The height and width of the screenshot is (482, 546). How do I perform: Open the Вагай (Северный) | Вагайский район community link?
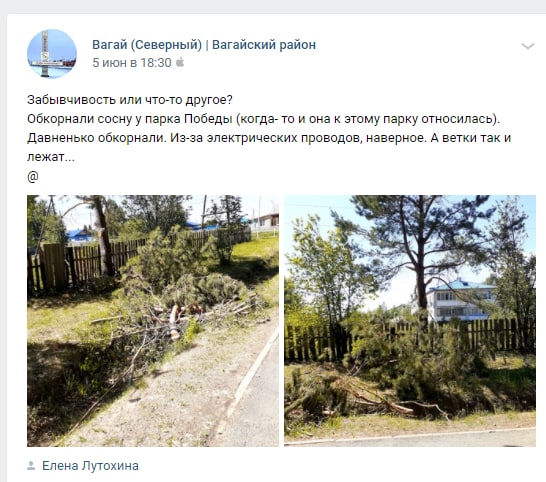(204, 45)
